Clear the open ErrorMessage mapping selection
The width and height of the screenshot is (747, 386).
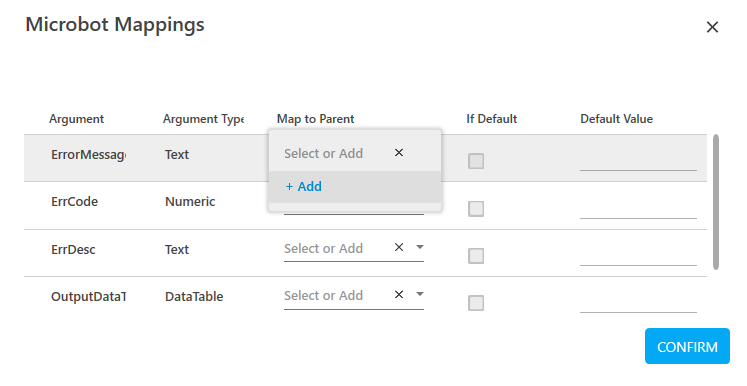399,152
